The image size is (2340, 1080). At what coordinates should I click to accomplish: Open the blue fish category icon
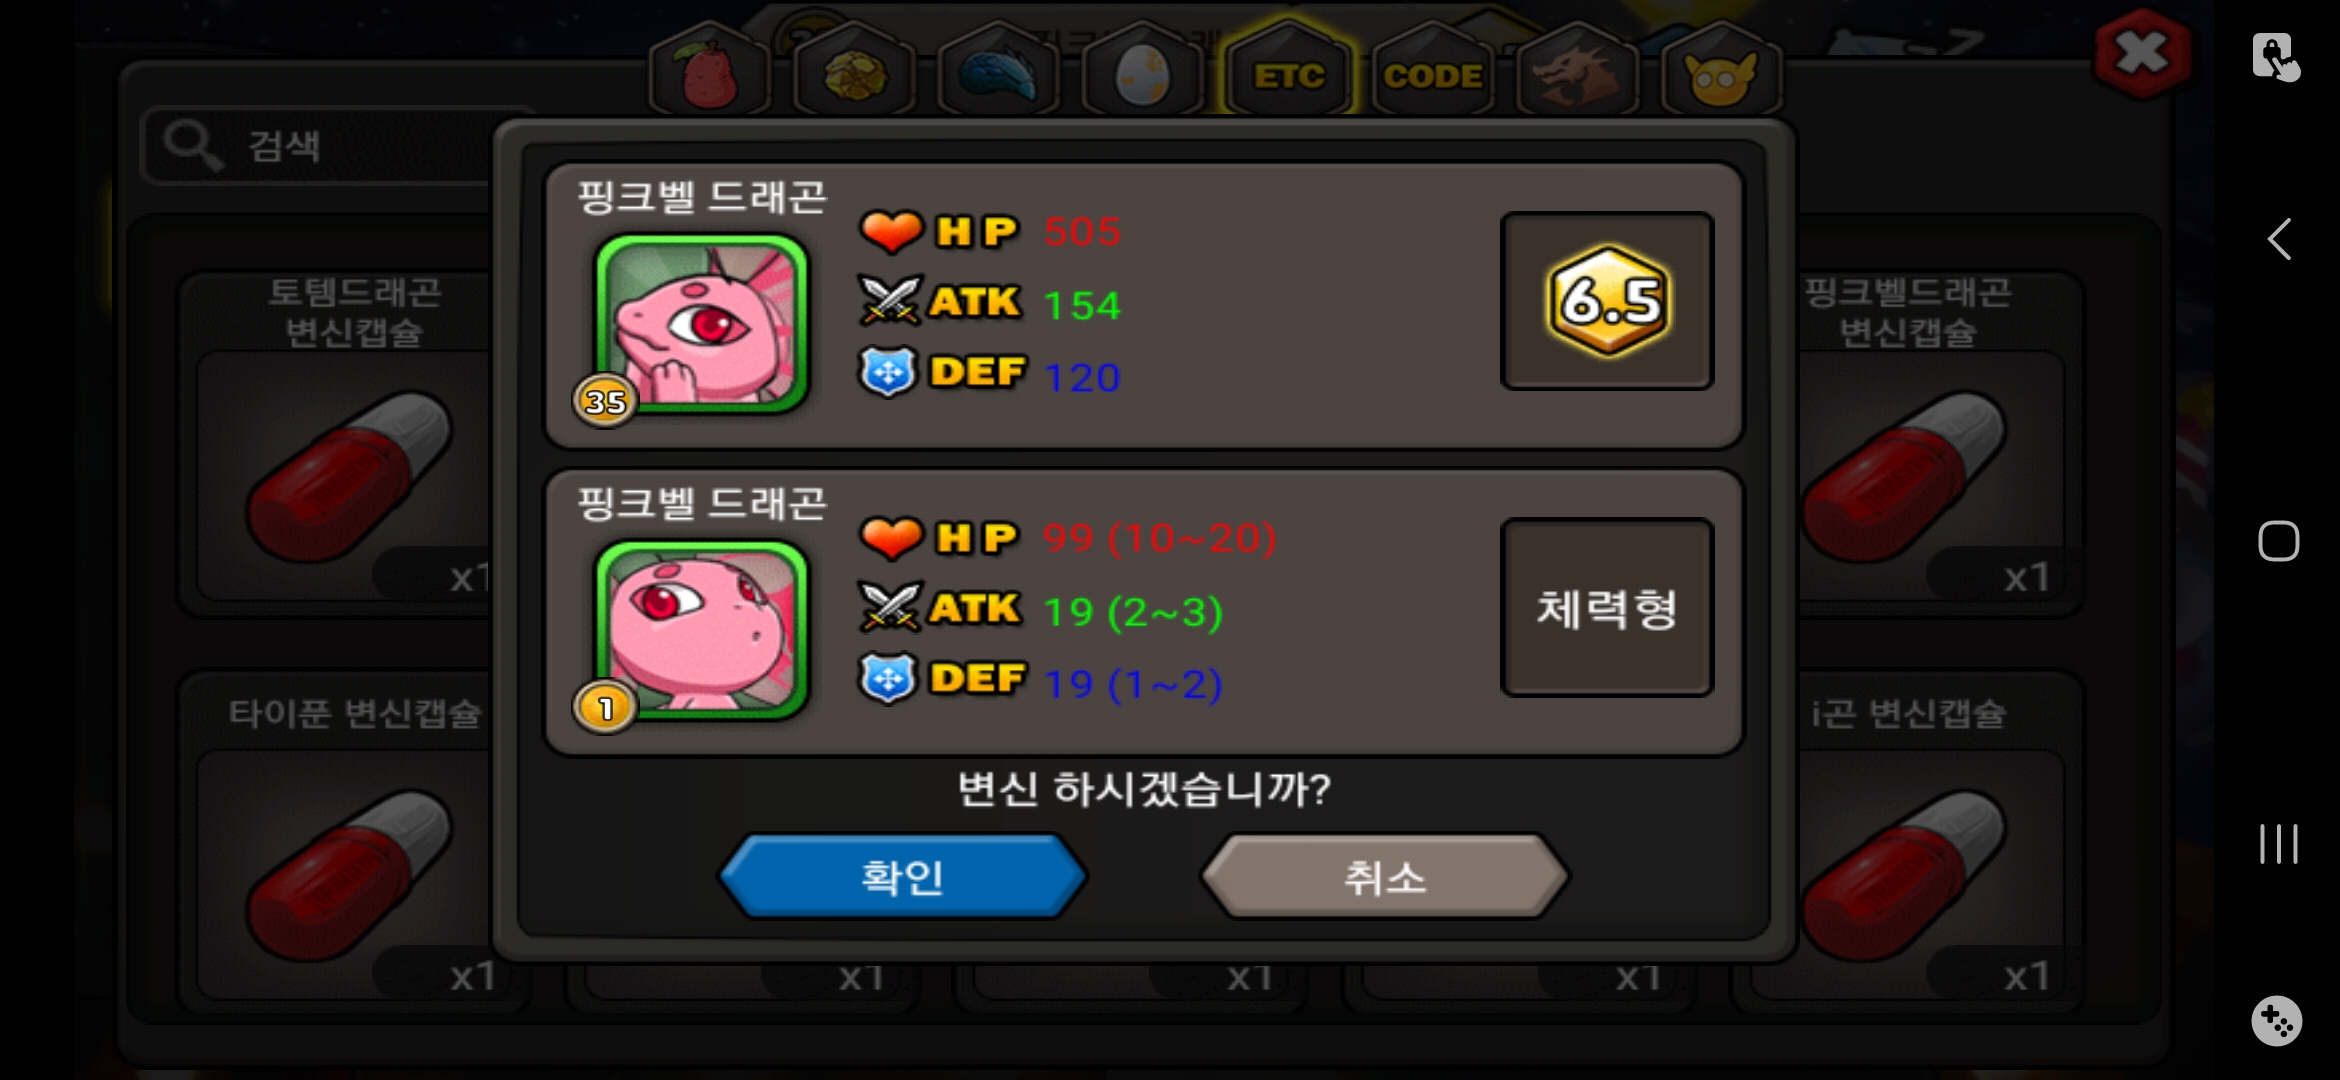coord(998,71)
